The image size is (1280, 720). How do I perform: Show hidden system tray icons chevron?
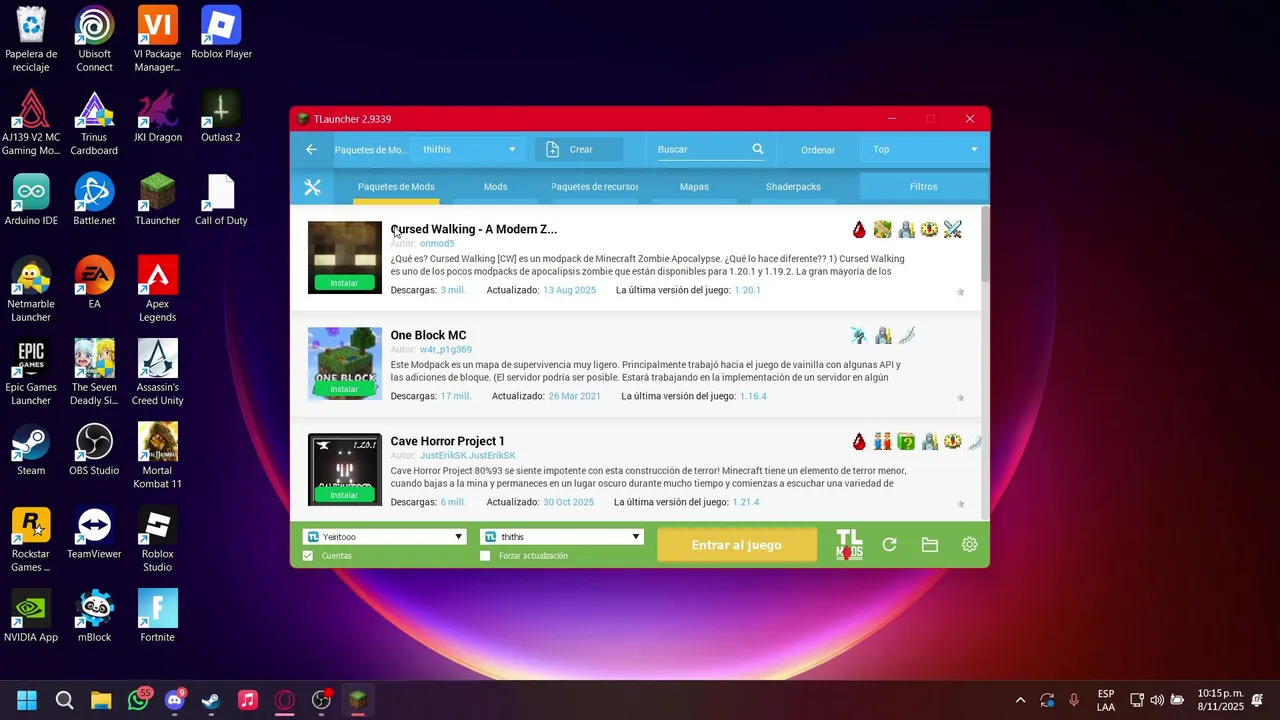[x=1020, y=700]
